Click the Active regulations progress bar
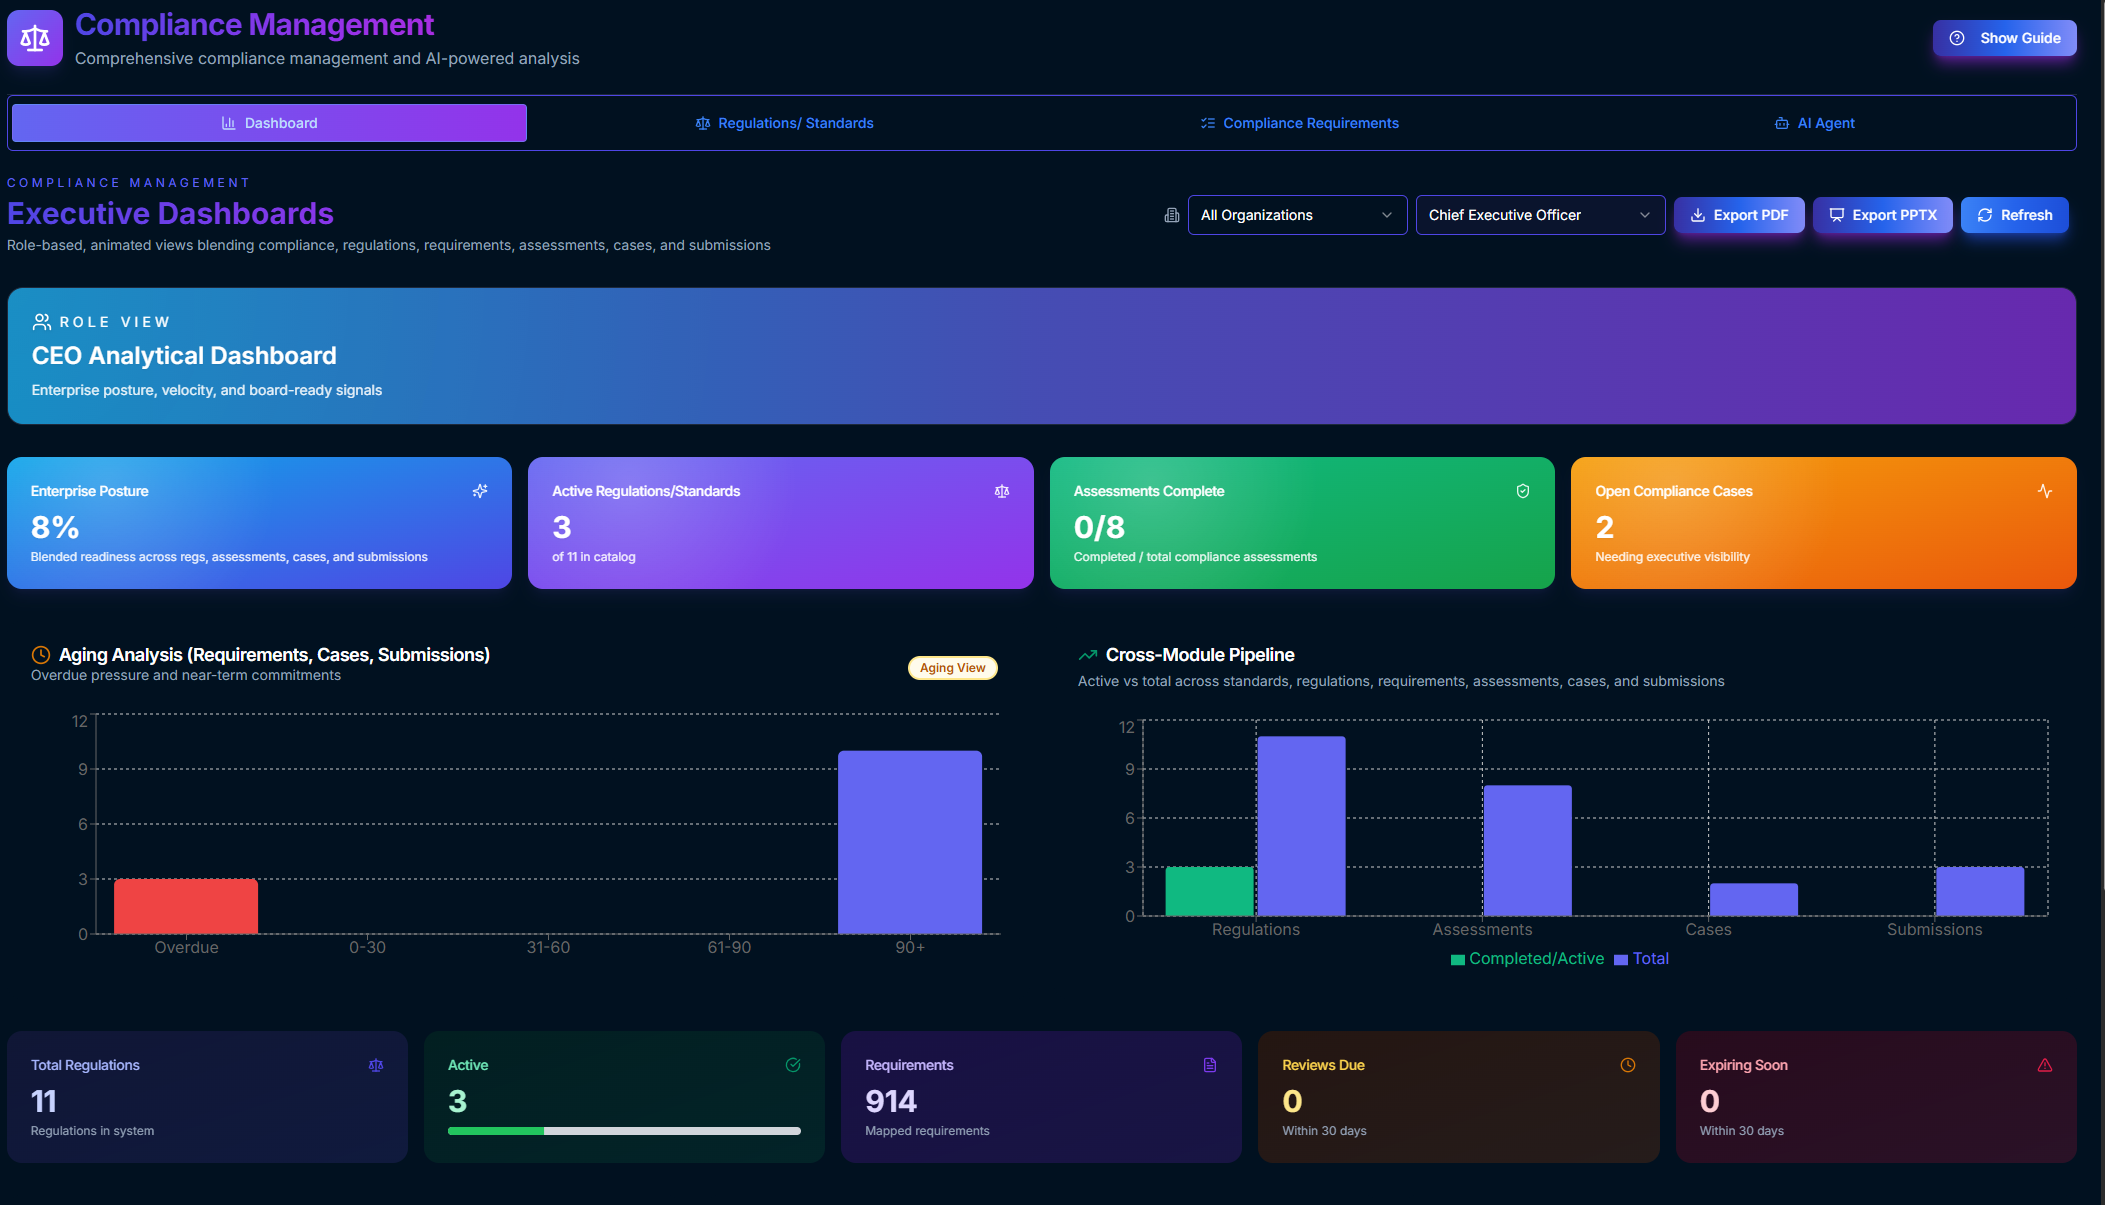The image size is (2105, 1205). tap(624, 1131)
